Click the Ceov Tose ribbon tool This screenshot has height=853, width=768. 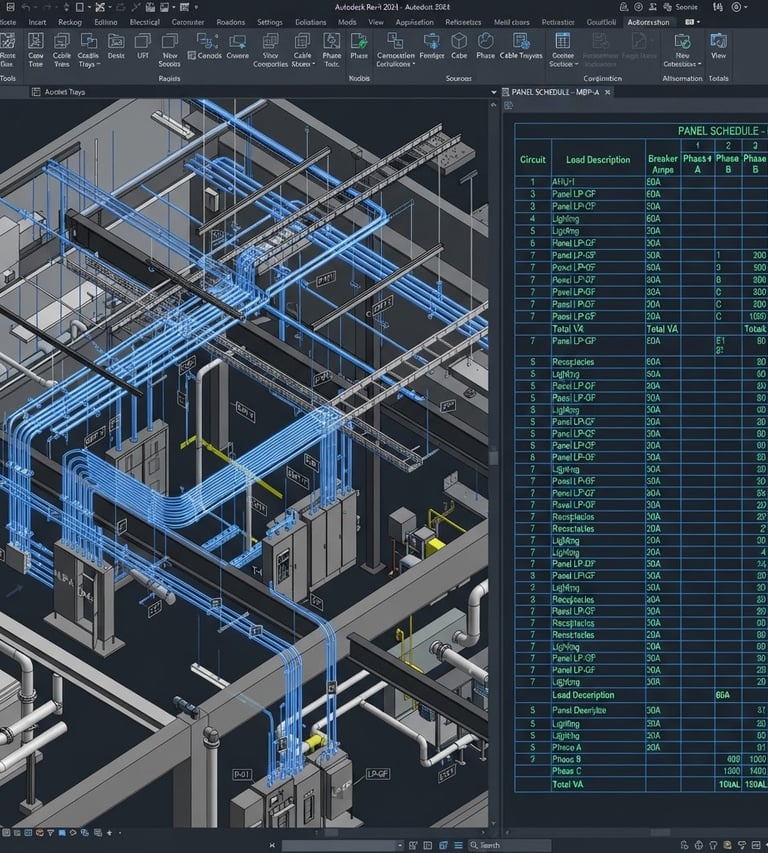[x=35, y=50]
